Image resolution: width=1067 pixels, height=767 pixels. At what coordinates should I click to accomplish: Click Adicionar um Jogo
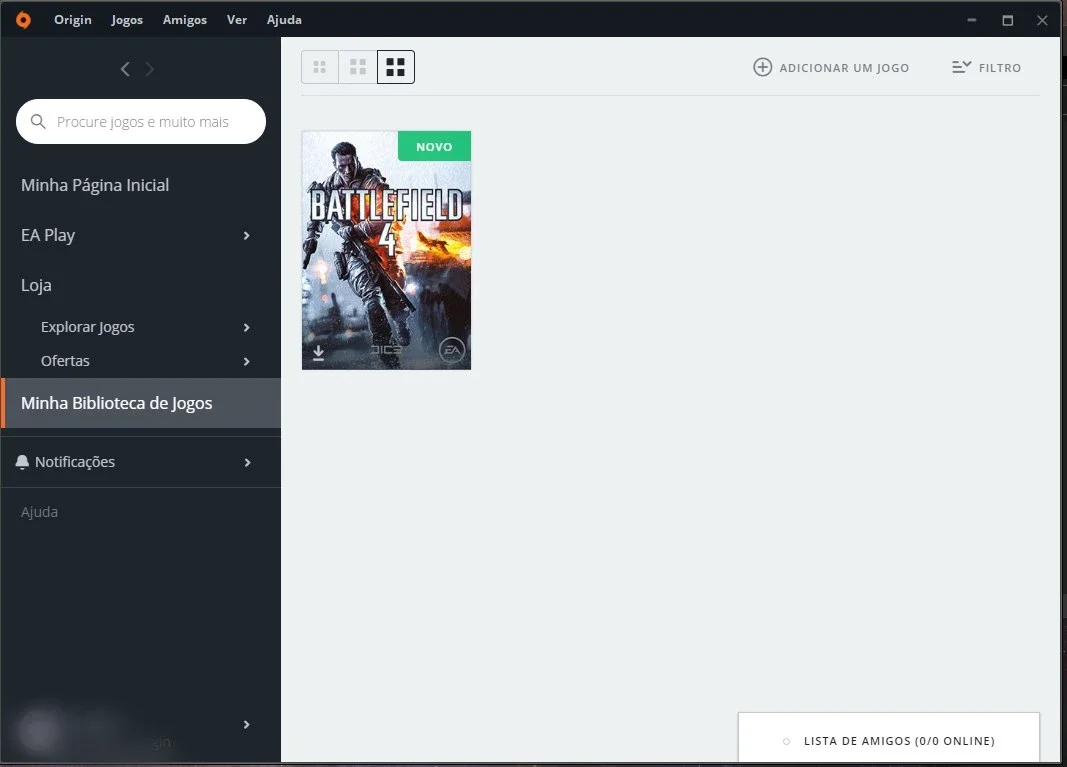click(831, 67)
